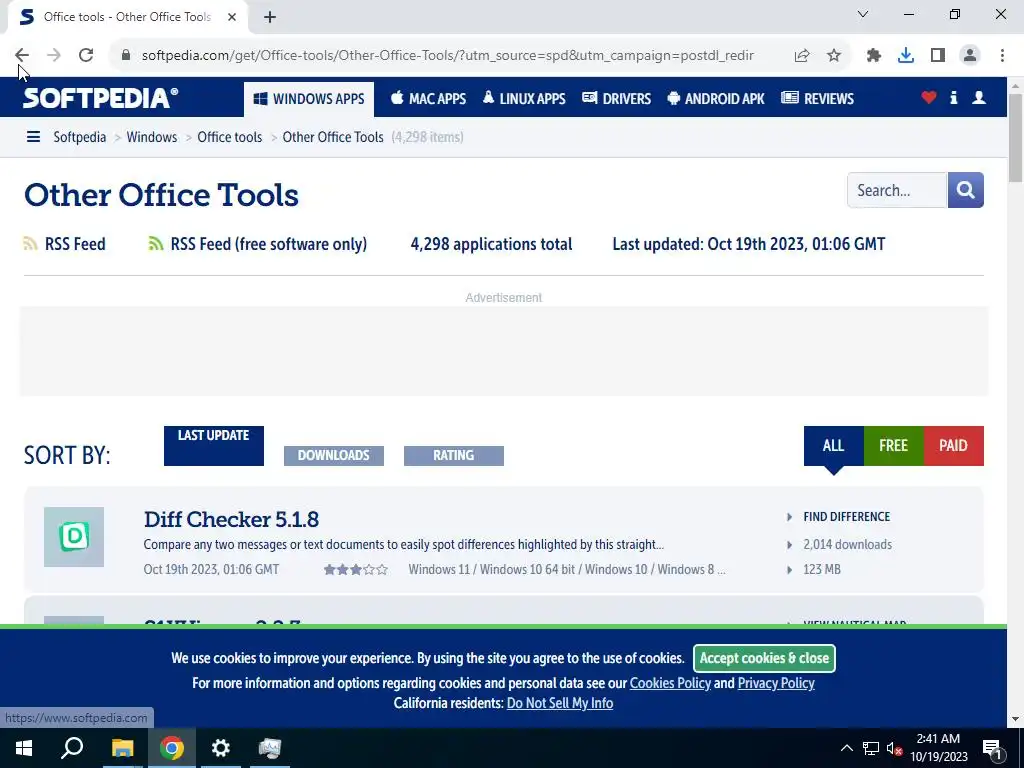Open the tab search chevron in title bar
Viewport: 1024px width, 768px height.
[x=863, y=14]
